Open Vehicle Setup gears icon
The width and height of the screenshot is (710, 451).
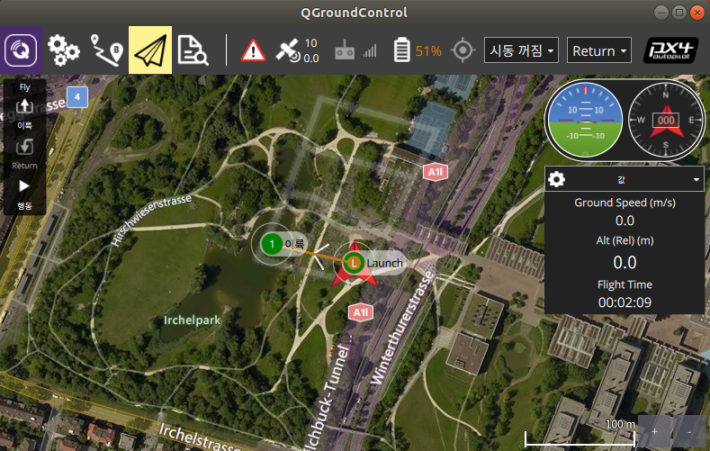tap(63, 50)
